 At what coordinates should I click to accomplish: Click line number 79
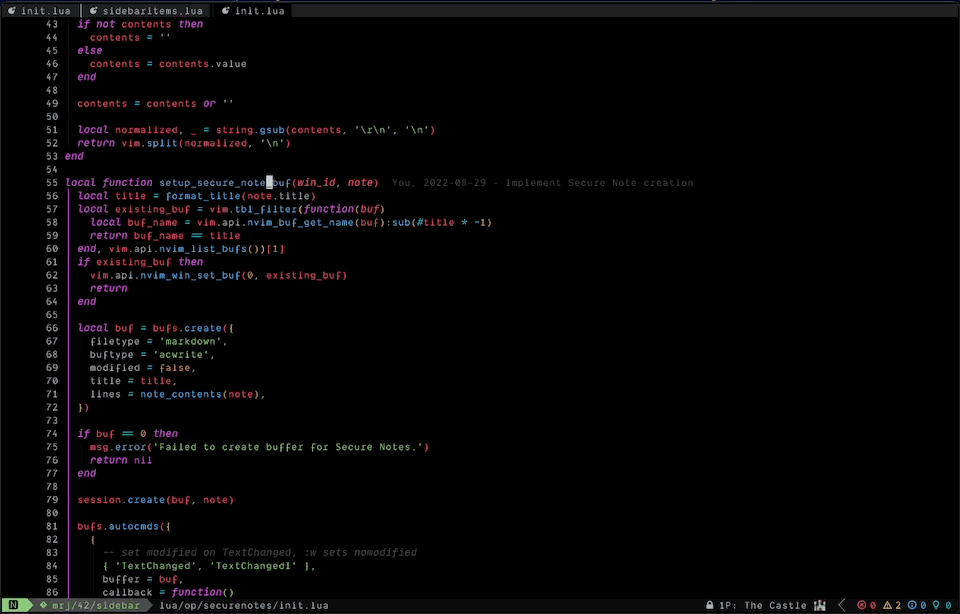click(x=52, y=500)
